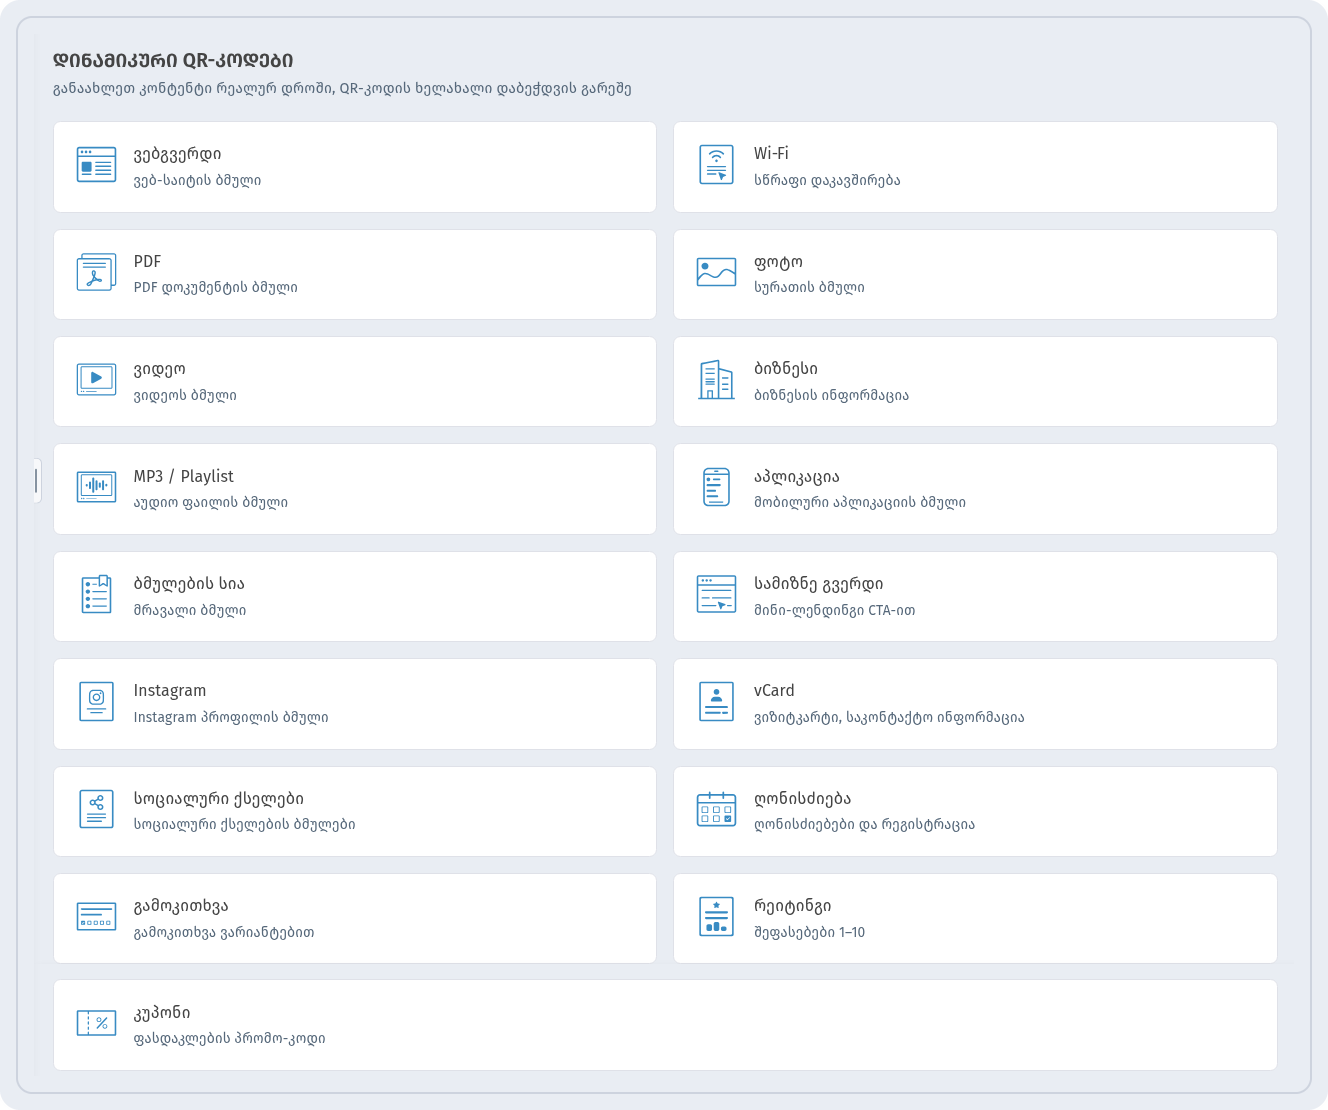Click the event calendar icon
Screen dimensions: 1328x1110
pyautogui.click(x=716, y=809)
